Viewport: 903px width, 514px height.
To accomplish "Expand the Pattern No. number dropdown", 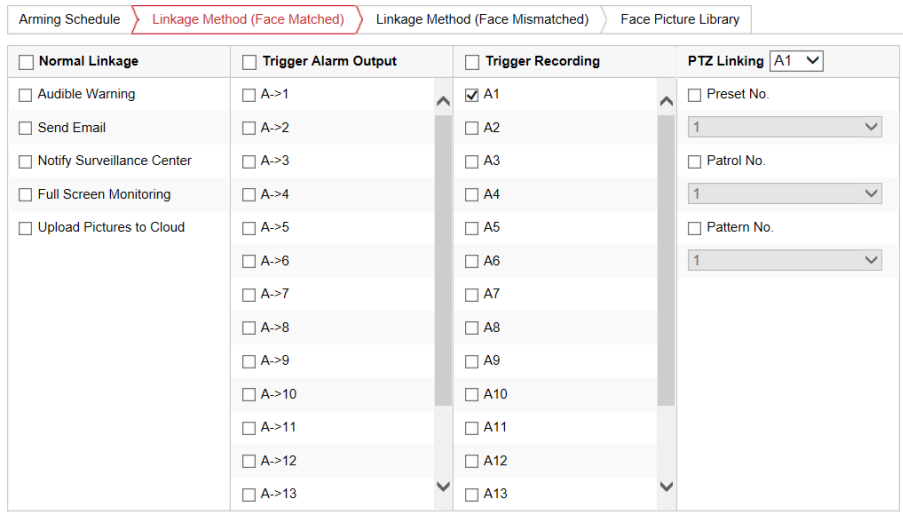I will 785,260.
